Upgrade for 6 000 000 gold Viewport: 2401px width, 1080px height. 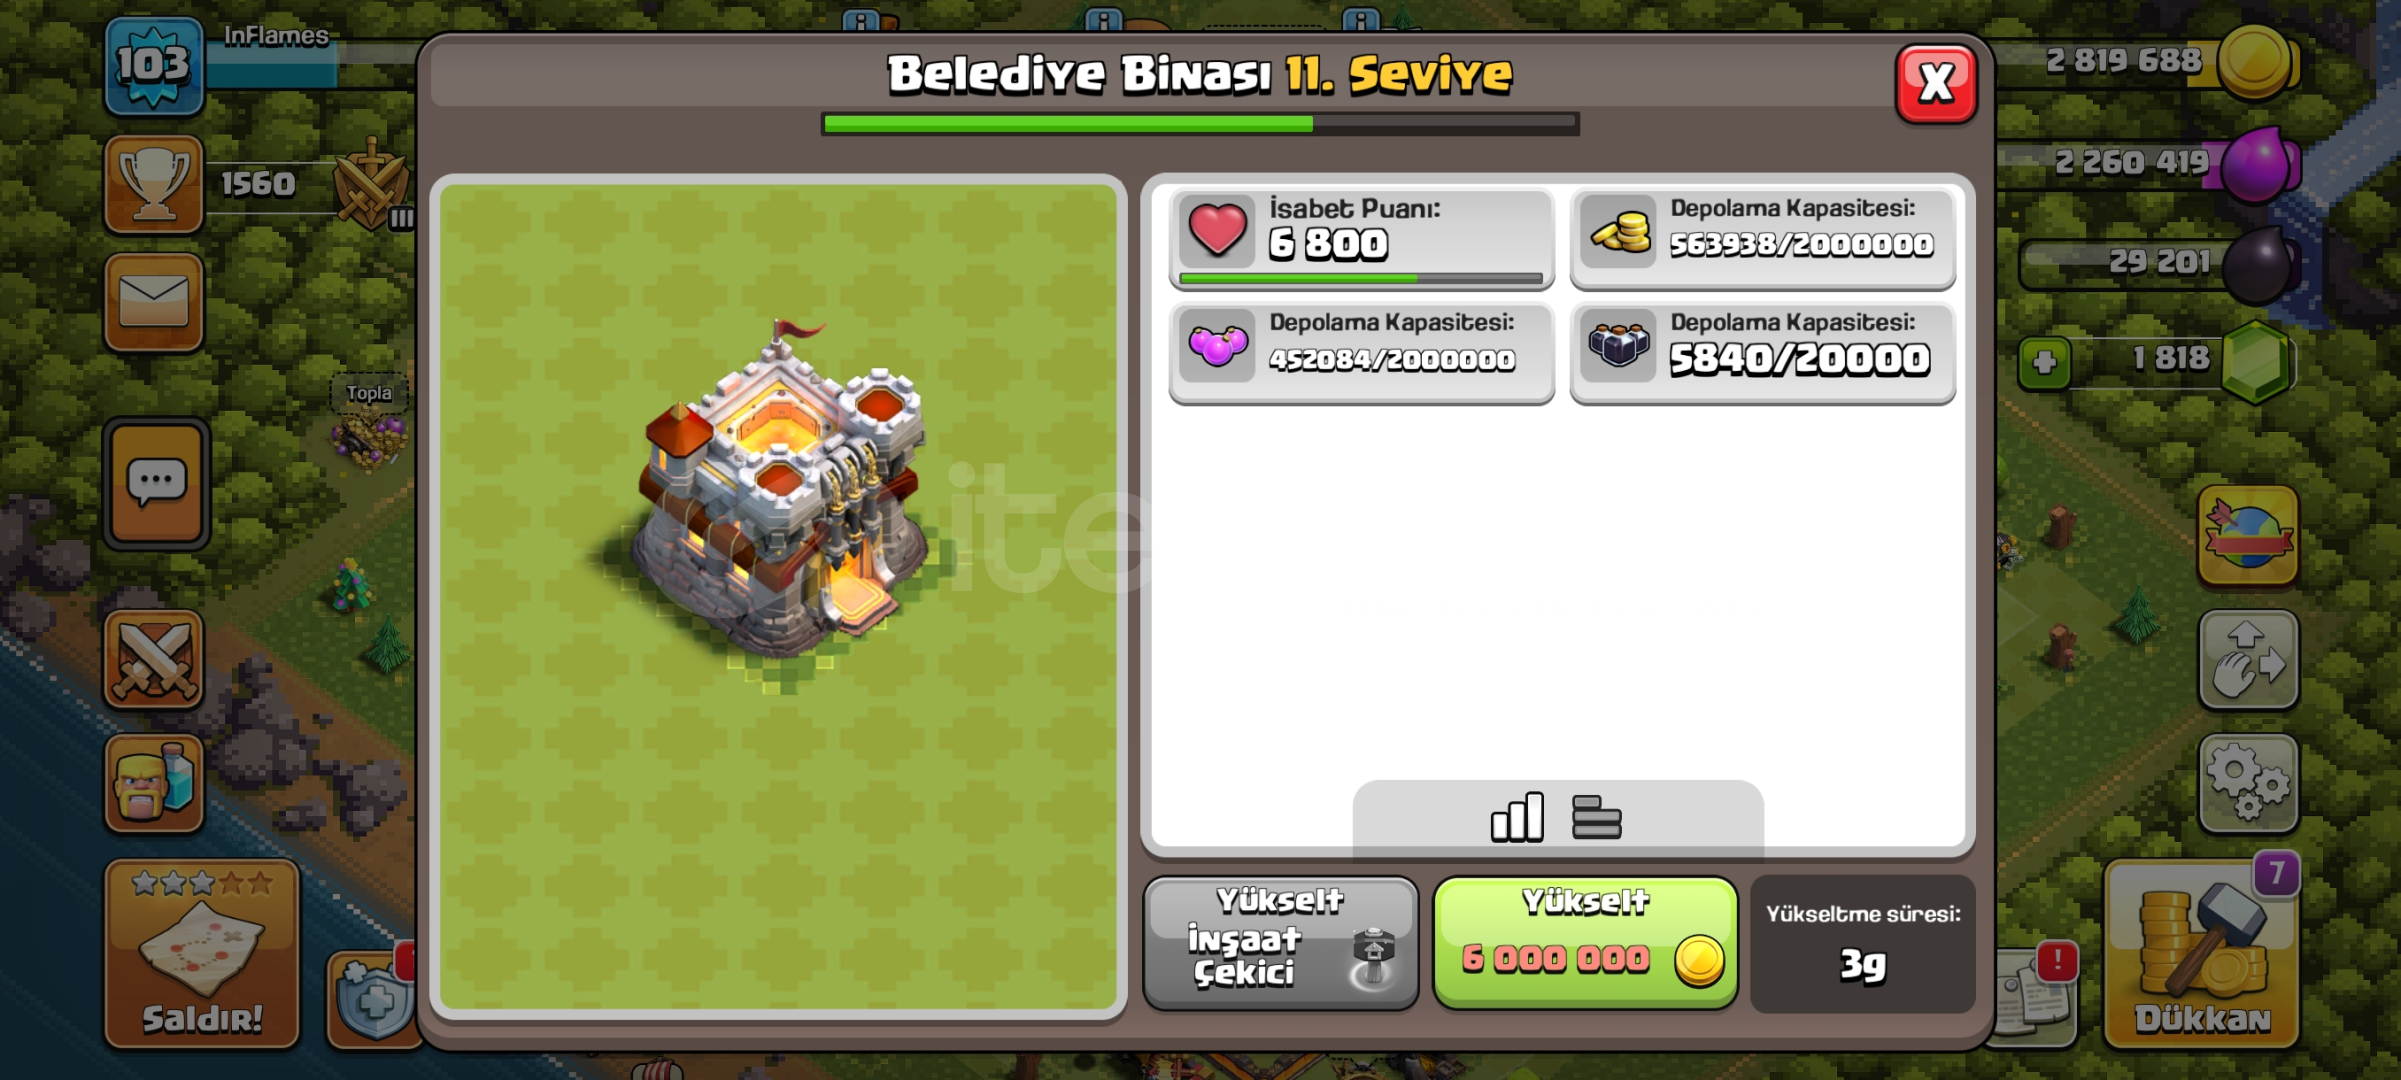pos(1585,943)
